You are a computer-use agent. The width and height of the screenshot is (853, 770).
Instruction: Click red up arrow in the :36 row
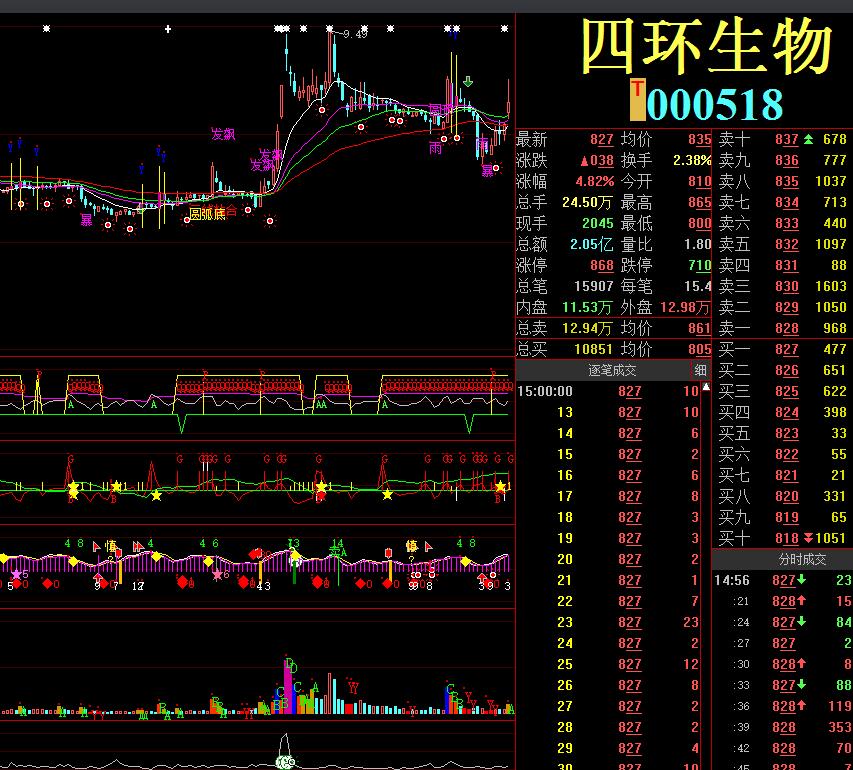tap(801, 706)
